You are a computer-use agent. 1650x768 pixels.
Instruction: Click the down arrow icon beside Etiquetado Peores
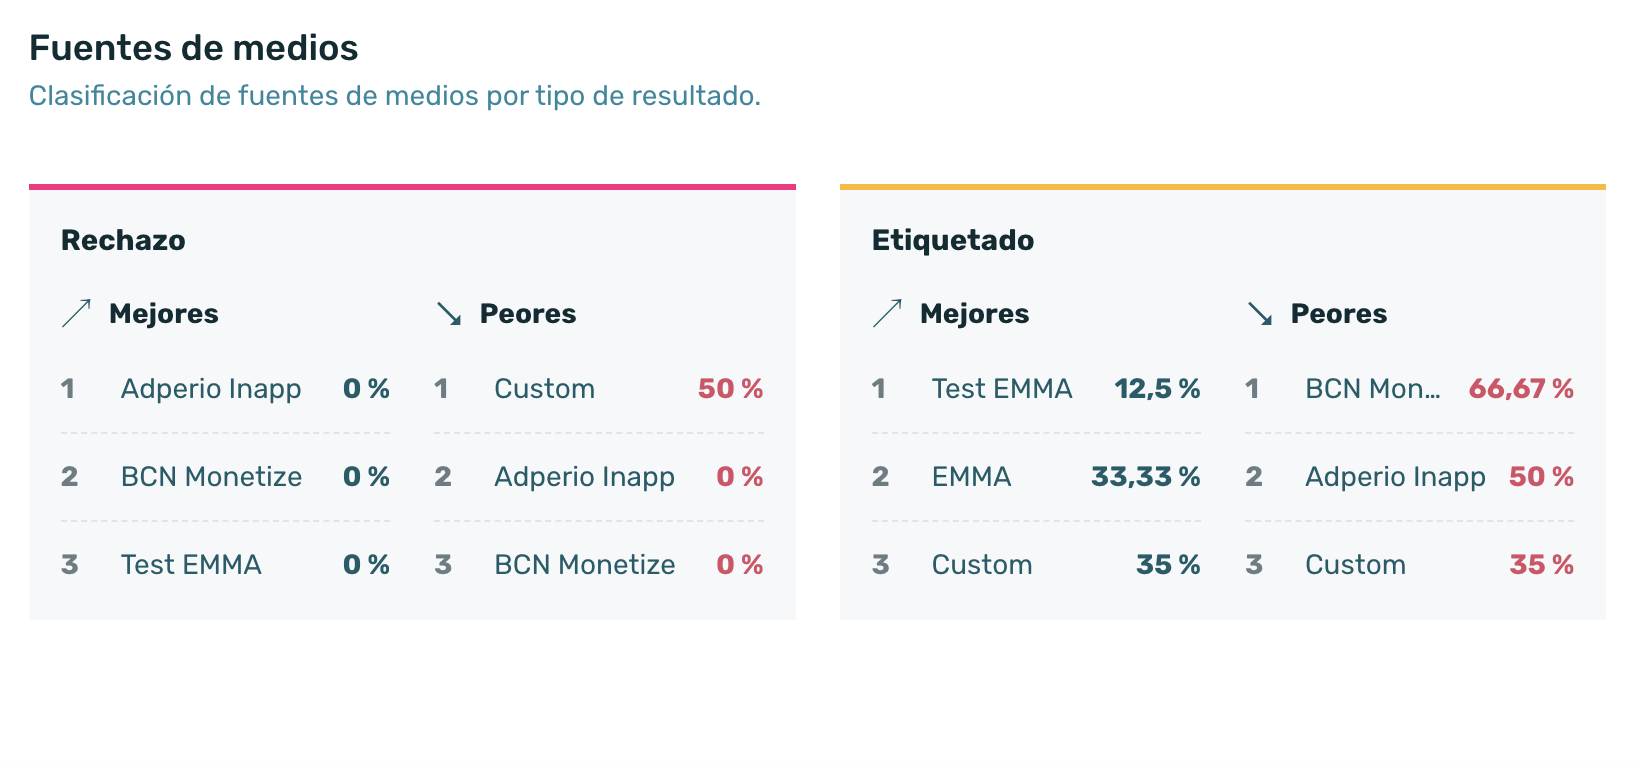(x=1260, y=314)
